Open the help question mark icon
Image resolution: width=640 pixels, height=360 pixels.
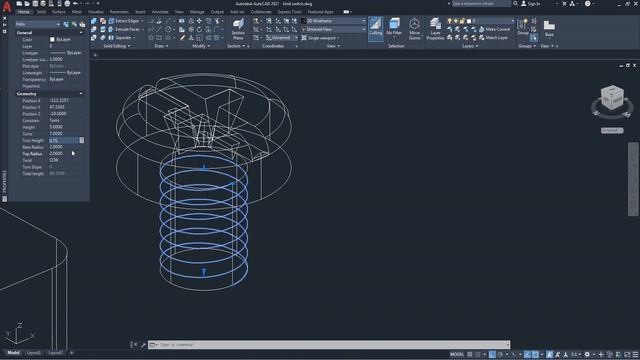pyautogui.click(x=587, y=4)
